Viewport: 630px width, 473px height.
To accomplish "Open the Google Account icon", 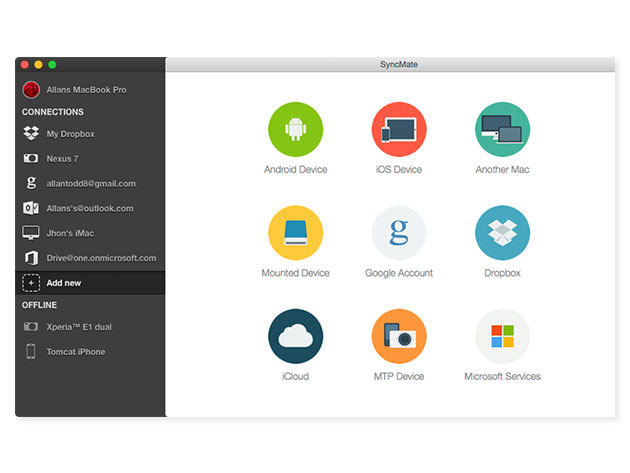I will (x=399, y=233).
